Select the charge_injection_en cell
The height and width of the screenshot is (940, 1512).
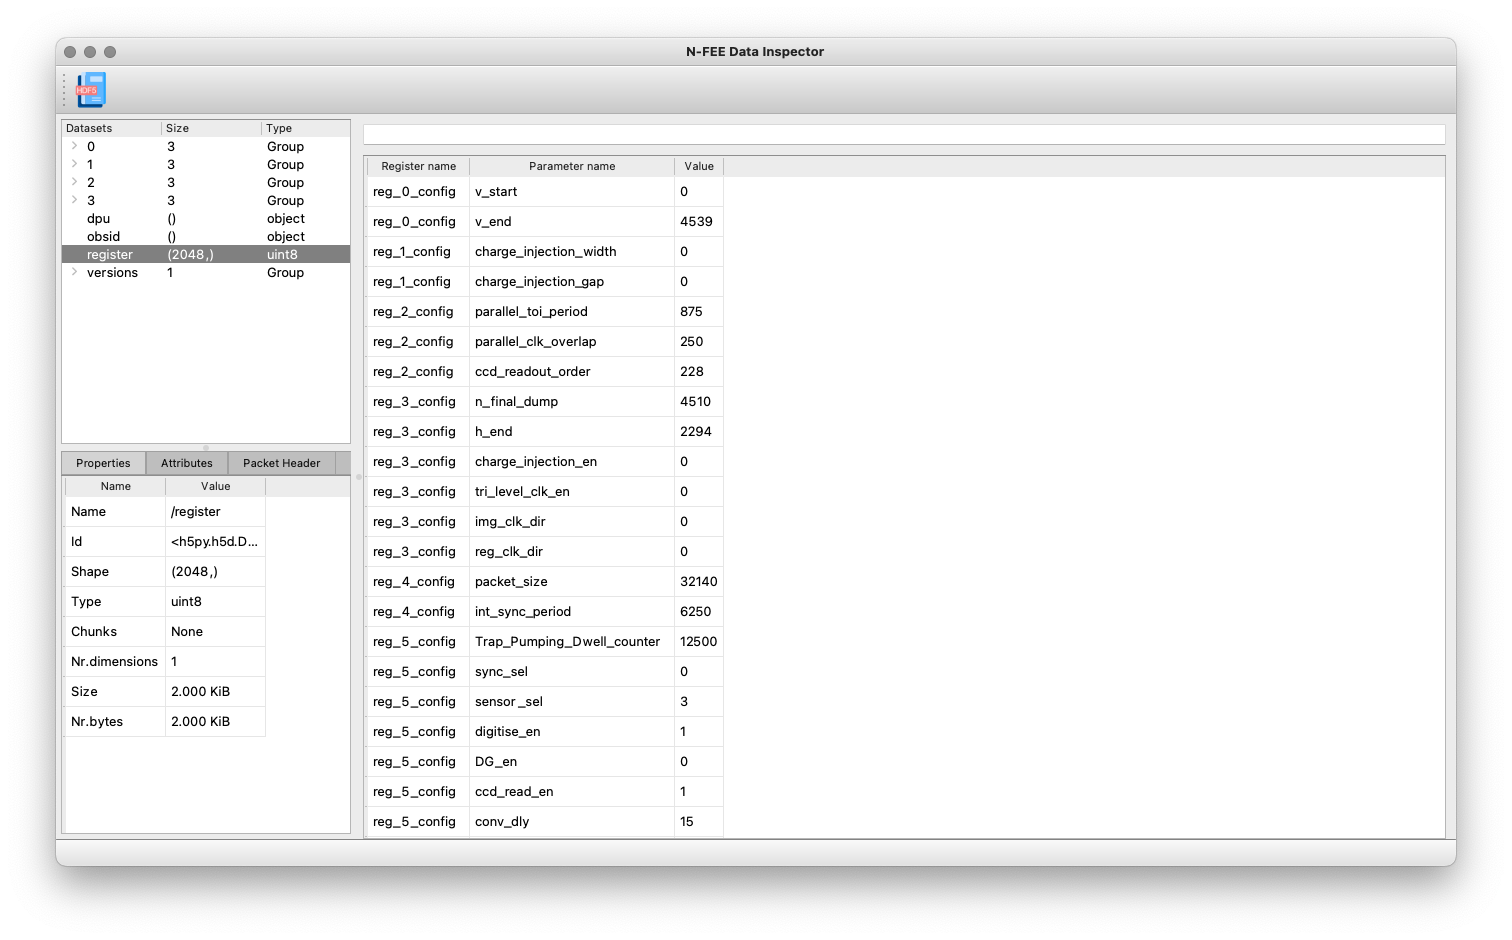572,462
